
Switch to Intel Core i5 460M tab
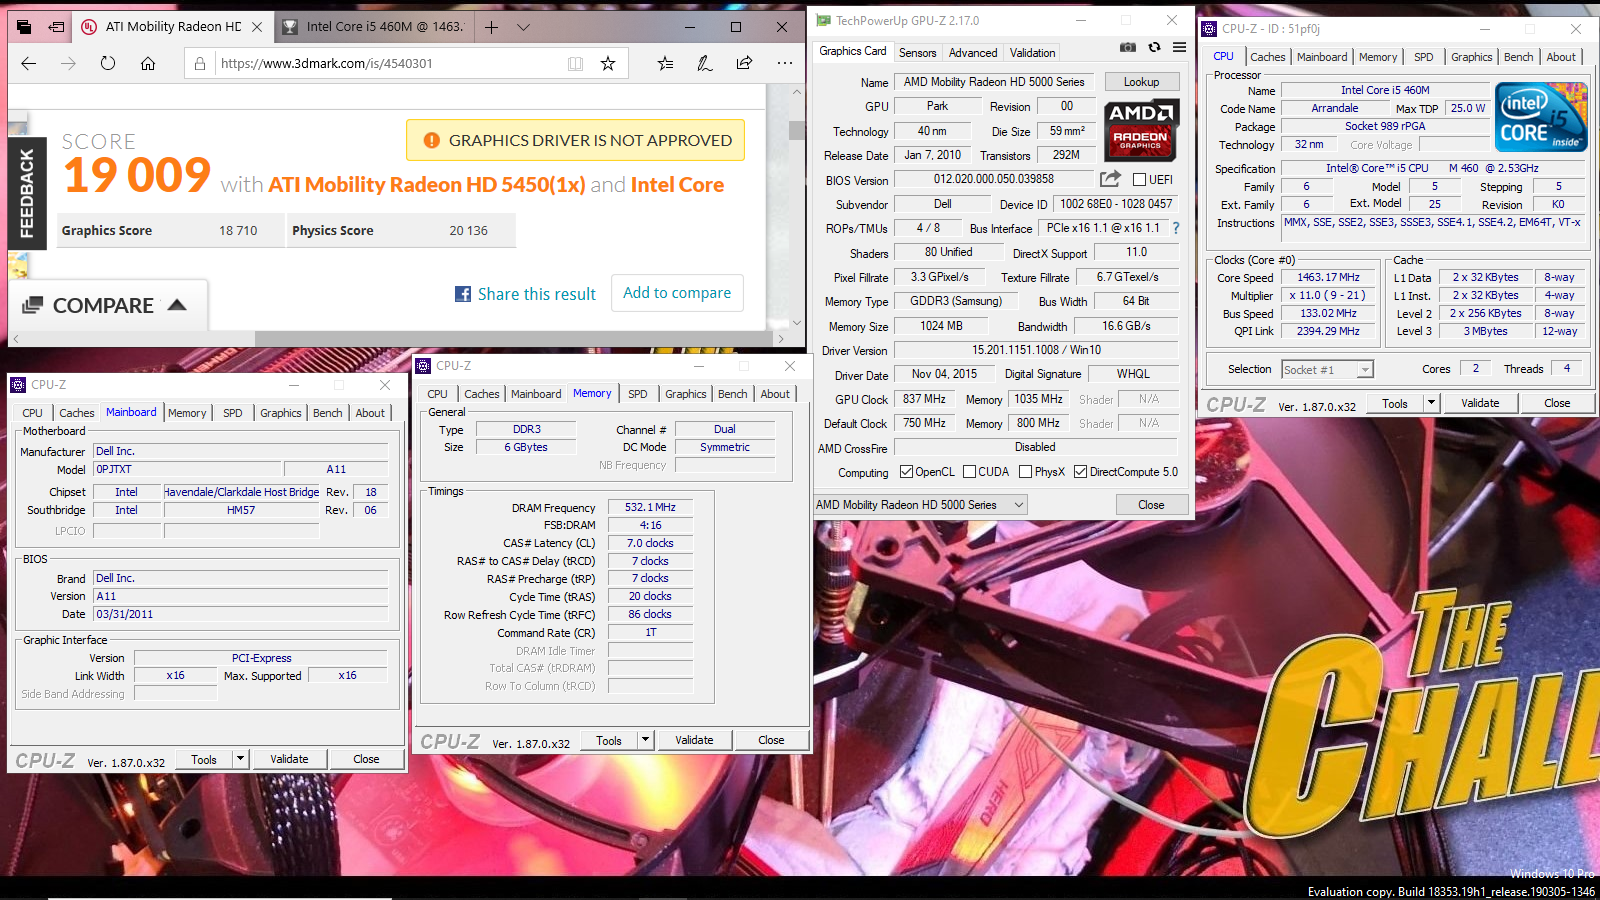[376, 27]
